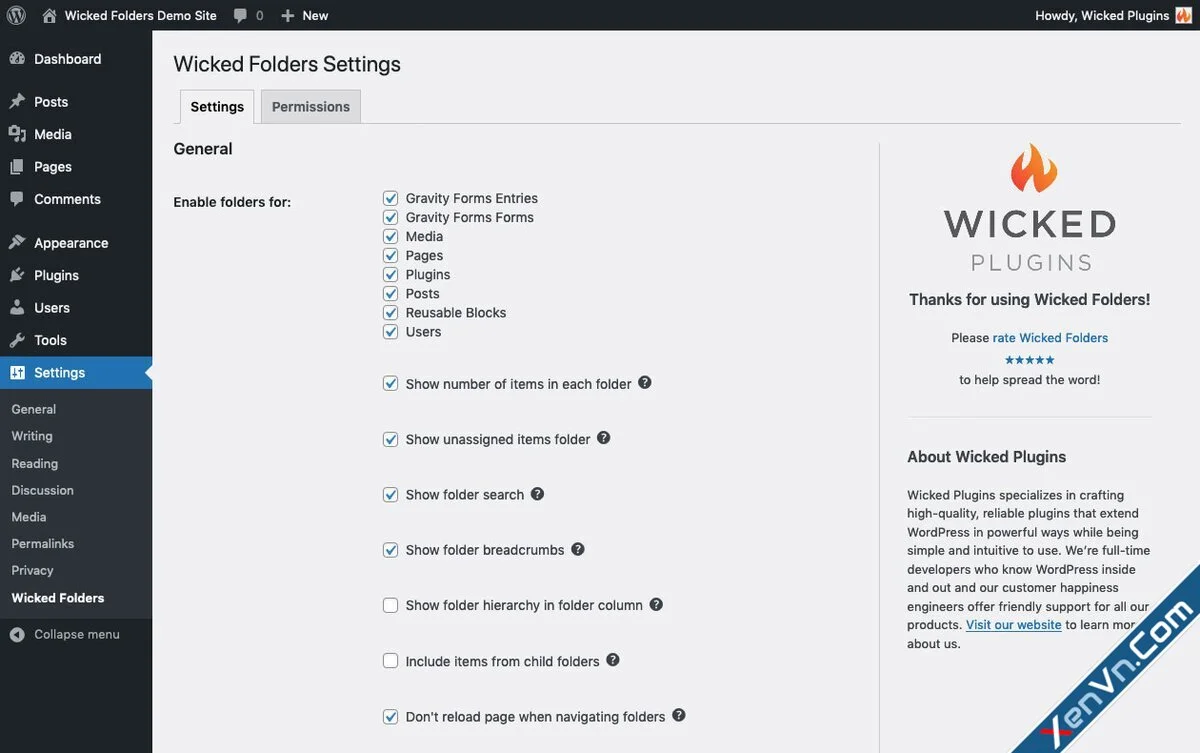Enable Show folder hierarchy in folder column
This screenshot has height=753, width=1200.
391,605
